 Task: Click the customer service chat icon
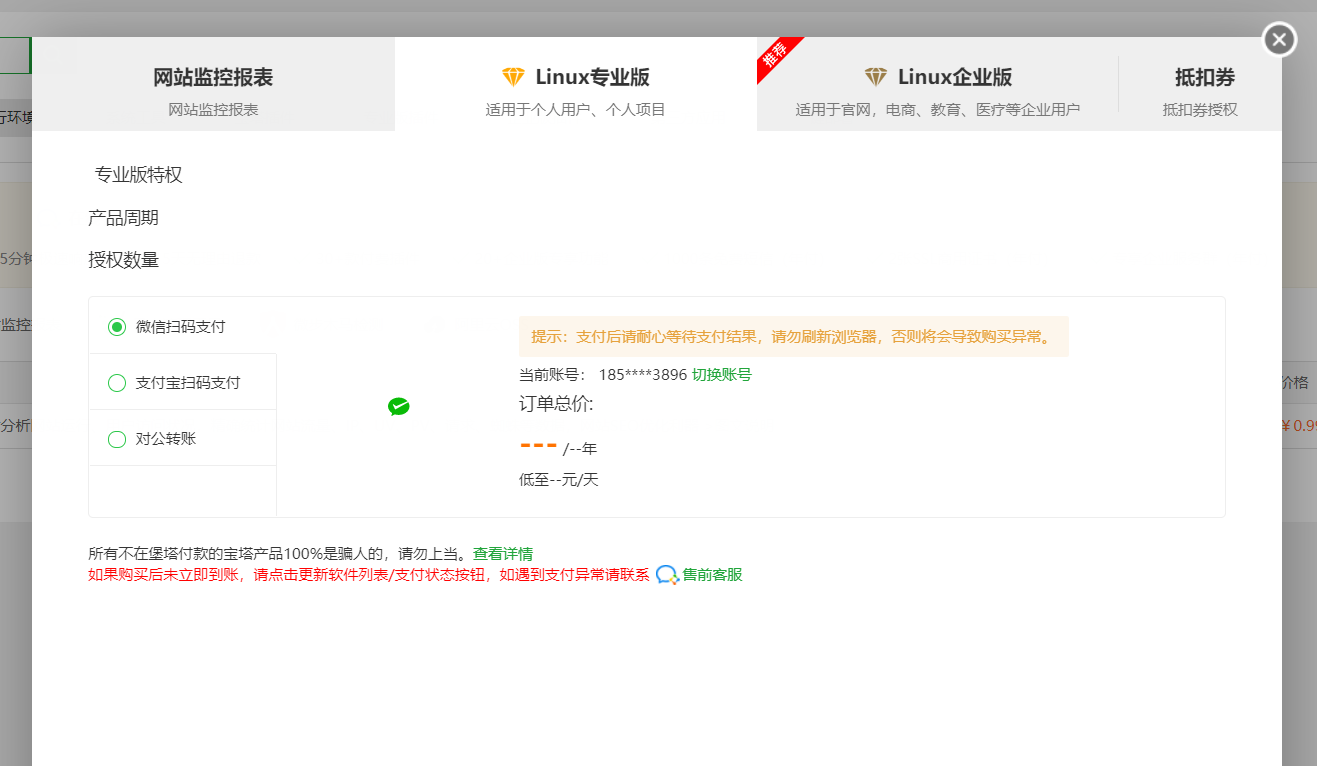tap(667, 575)
